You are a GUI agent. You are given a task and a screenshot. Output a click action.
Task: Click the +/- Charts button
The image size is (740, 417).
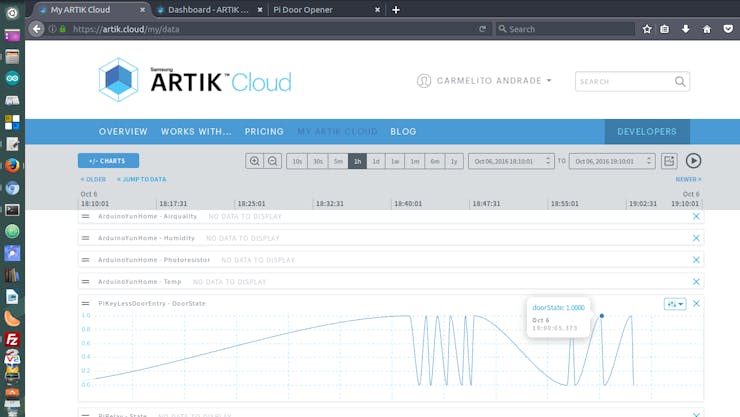coord(109,161)
